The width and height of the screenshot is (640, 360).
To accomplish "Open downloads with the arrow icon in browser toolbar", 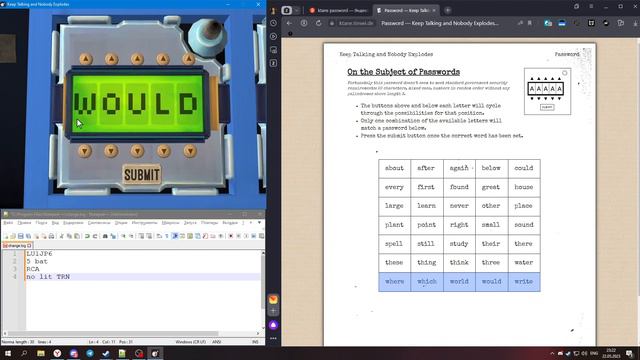I will pos(635,24).
